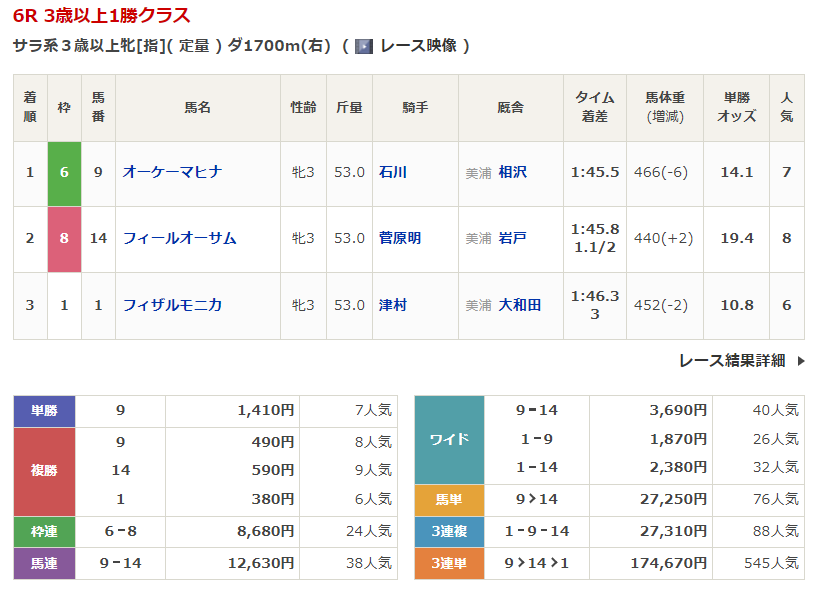The height and width of the screenshot is (590, 823).
Task: Click the odds value 19.4
Action: [x=736, y=238]
